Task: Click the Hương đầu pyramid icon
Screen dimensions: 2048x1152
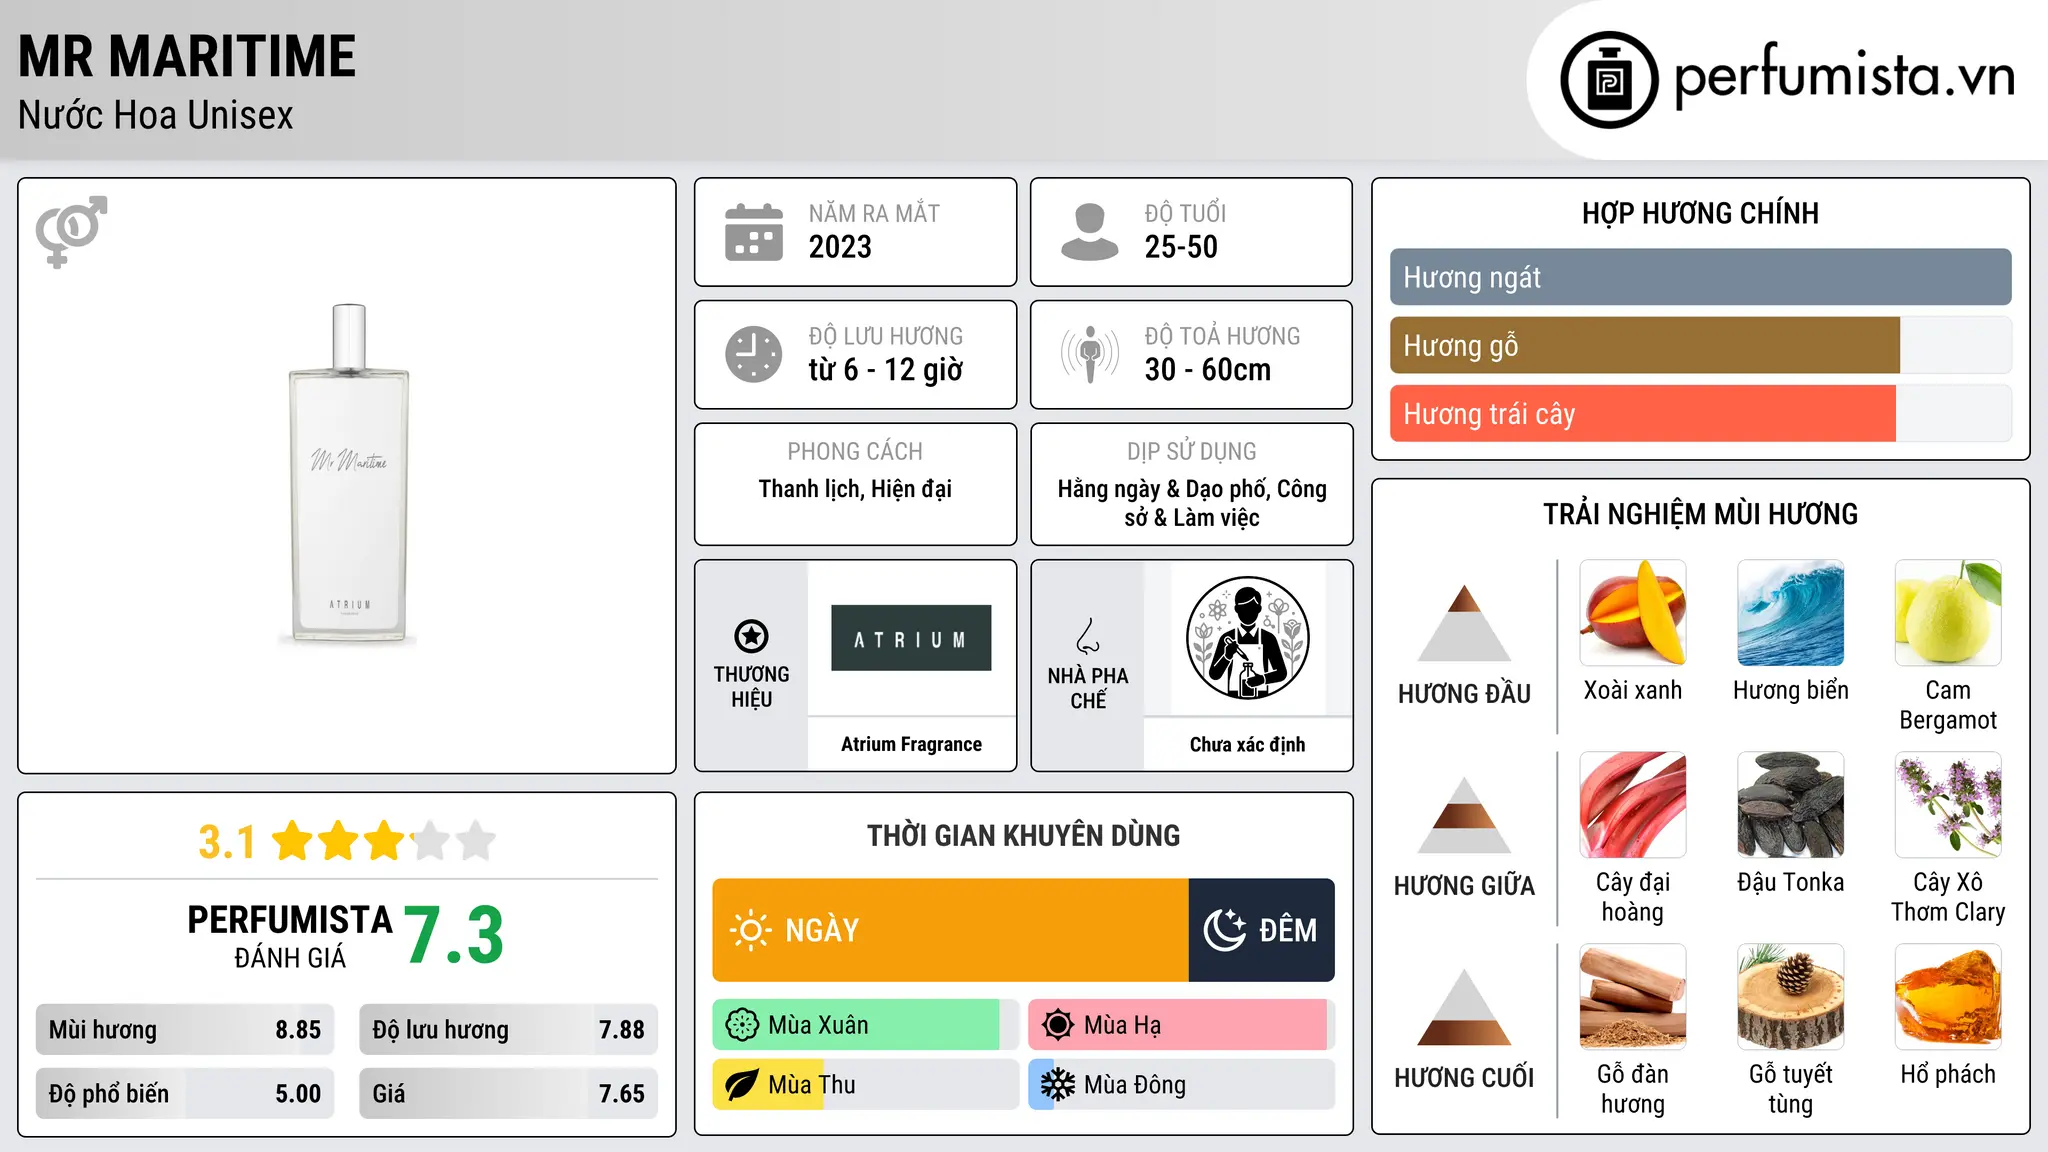Action: point(1464,623)
